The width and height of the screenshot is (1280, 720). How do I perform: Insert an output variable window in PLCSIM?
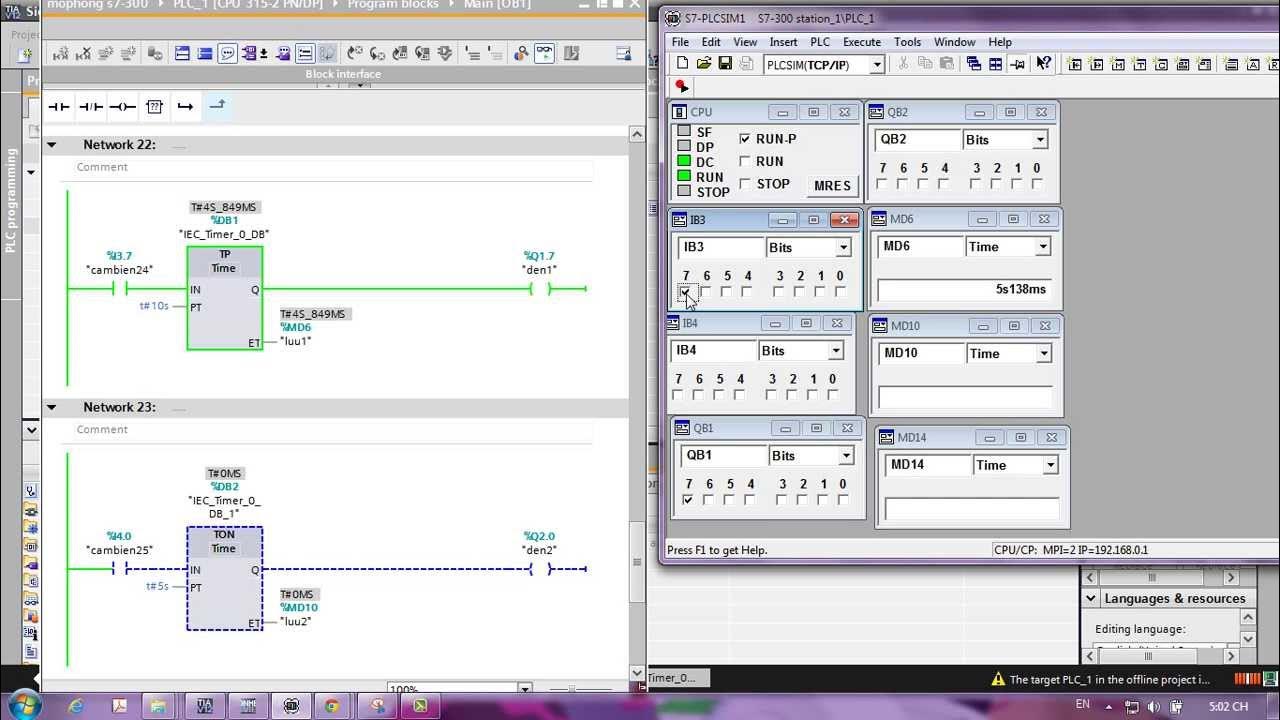(x=1097, y=64)
